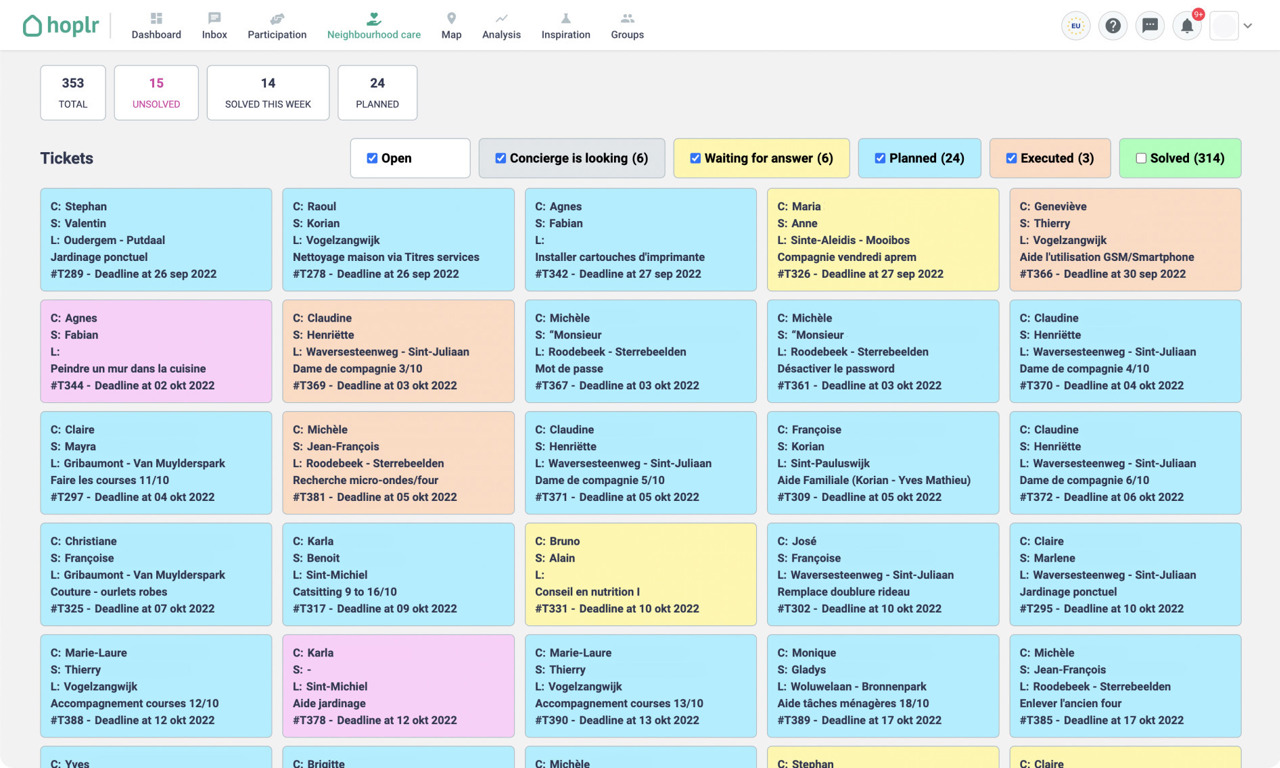Click the Hoplr logo

[x=61, y=25]
